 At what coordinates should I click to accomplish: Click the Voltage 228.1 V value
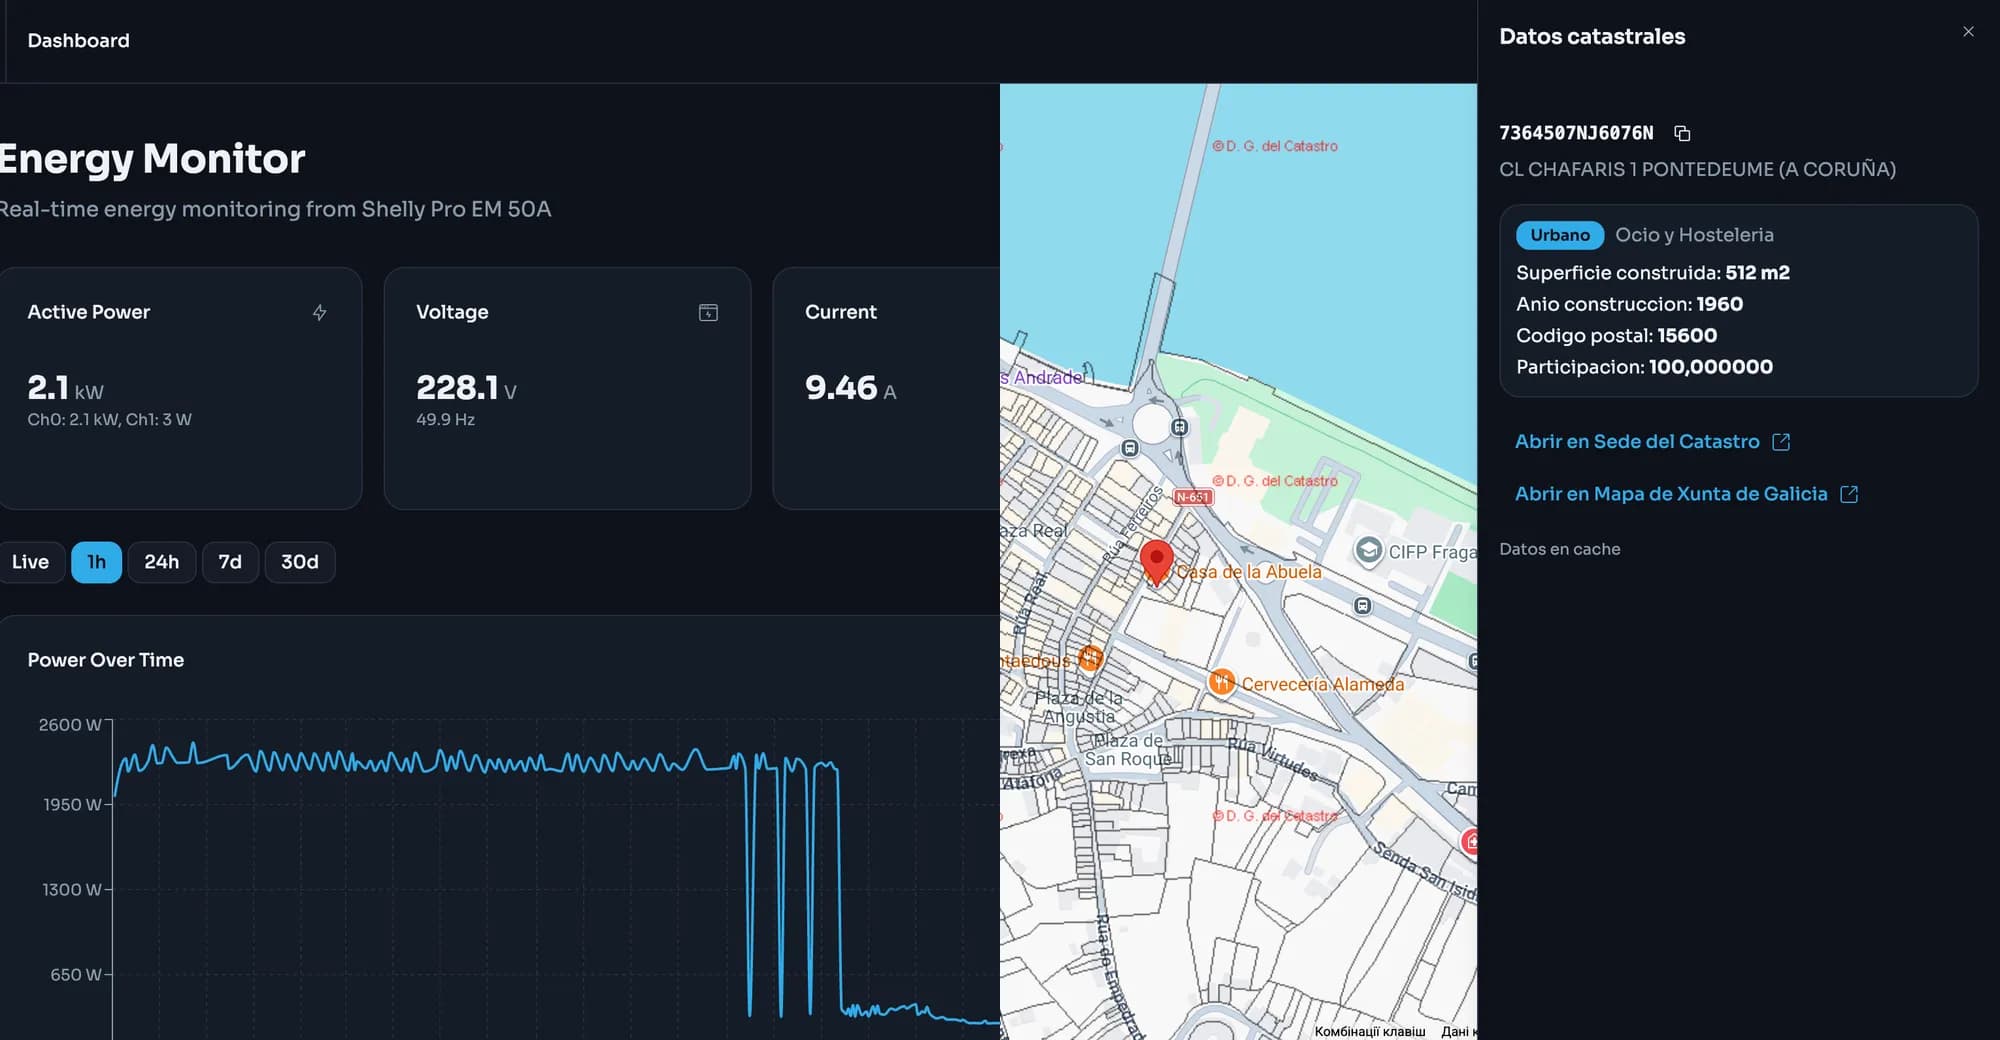tap(466, 388)
